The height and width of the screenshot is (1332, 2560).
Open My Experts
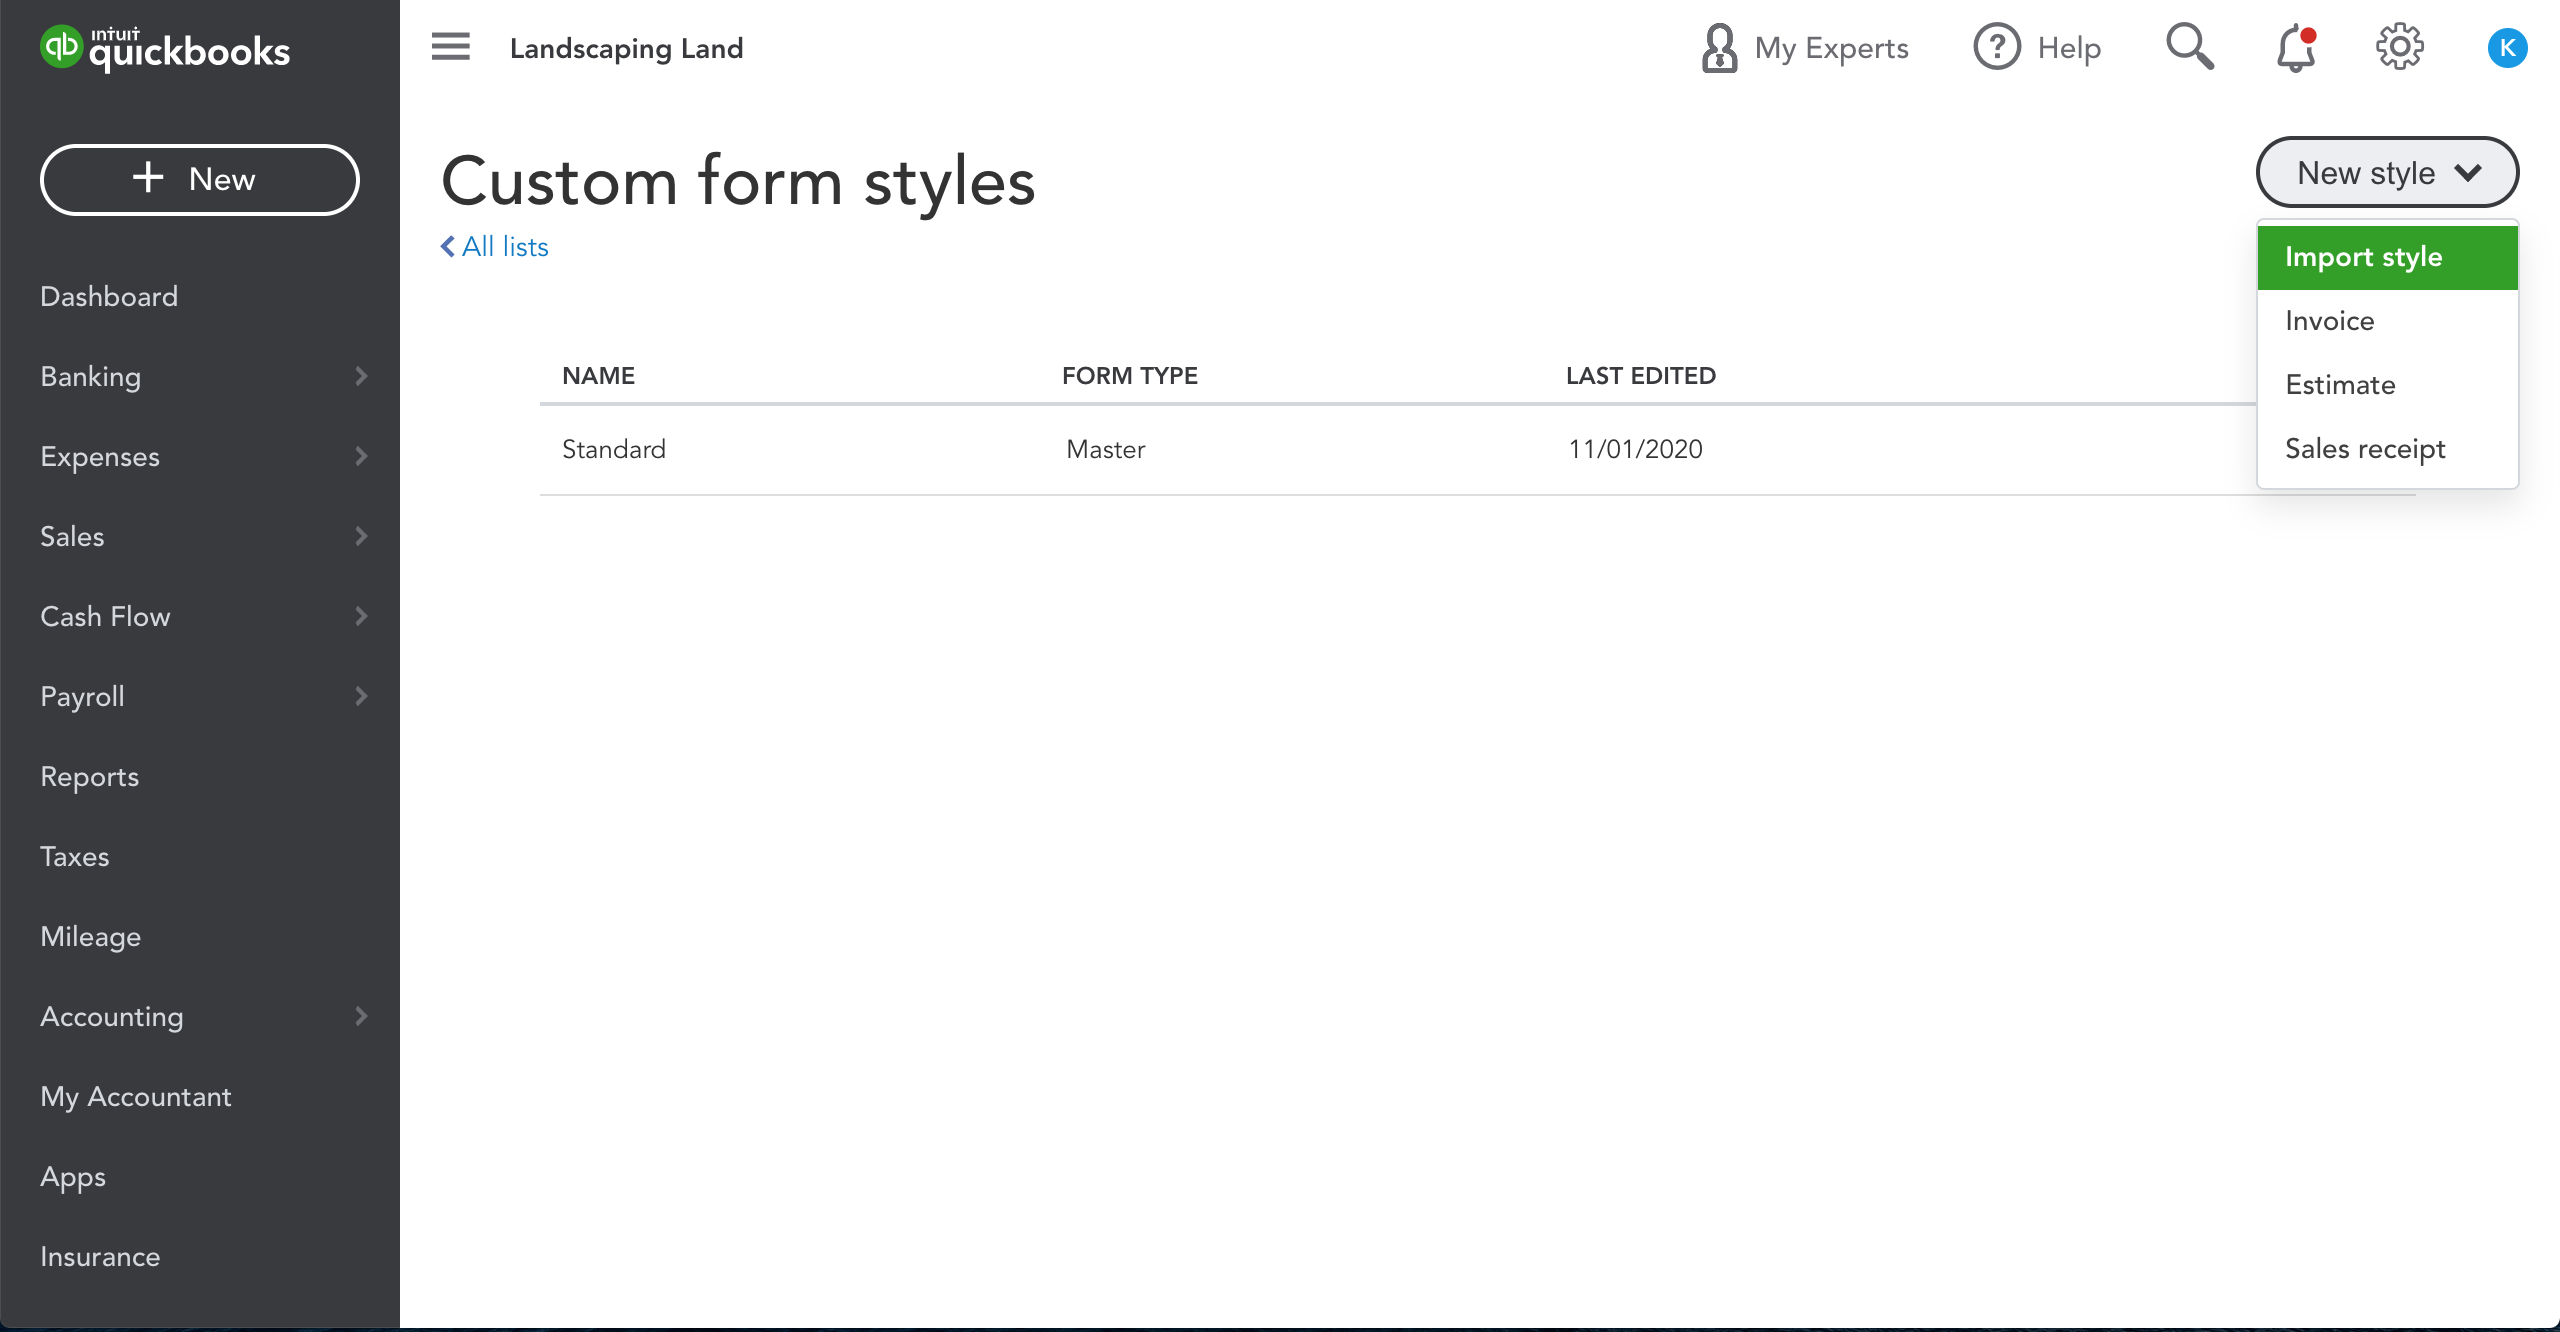(1804, 48)
